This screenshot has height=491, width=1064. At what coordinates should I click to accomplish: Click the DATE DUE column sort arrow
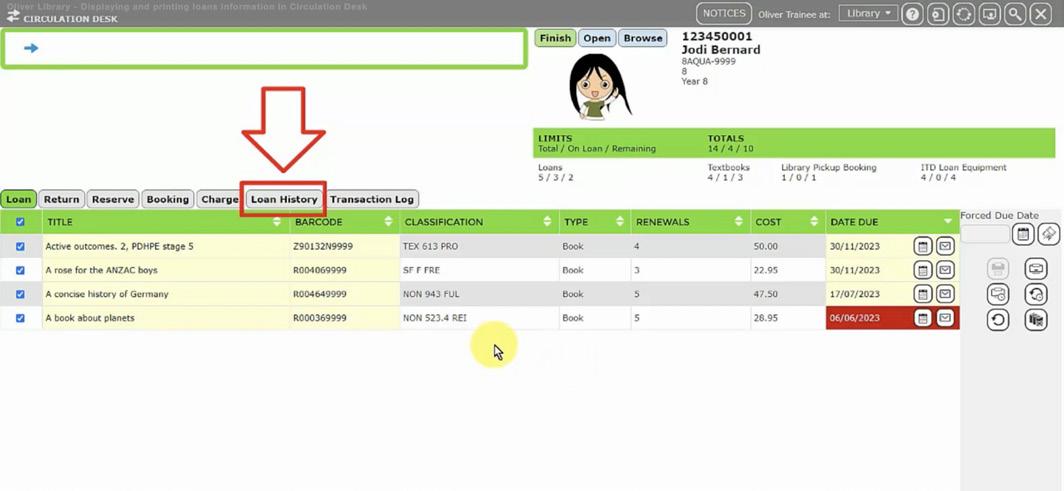(x=948, y=222)
